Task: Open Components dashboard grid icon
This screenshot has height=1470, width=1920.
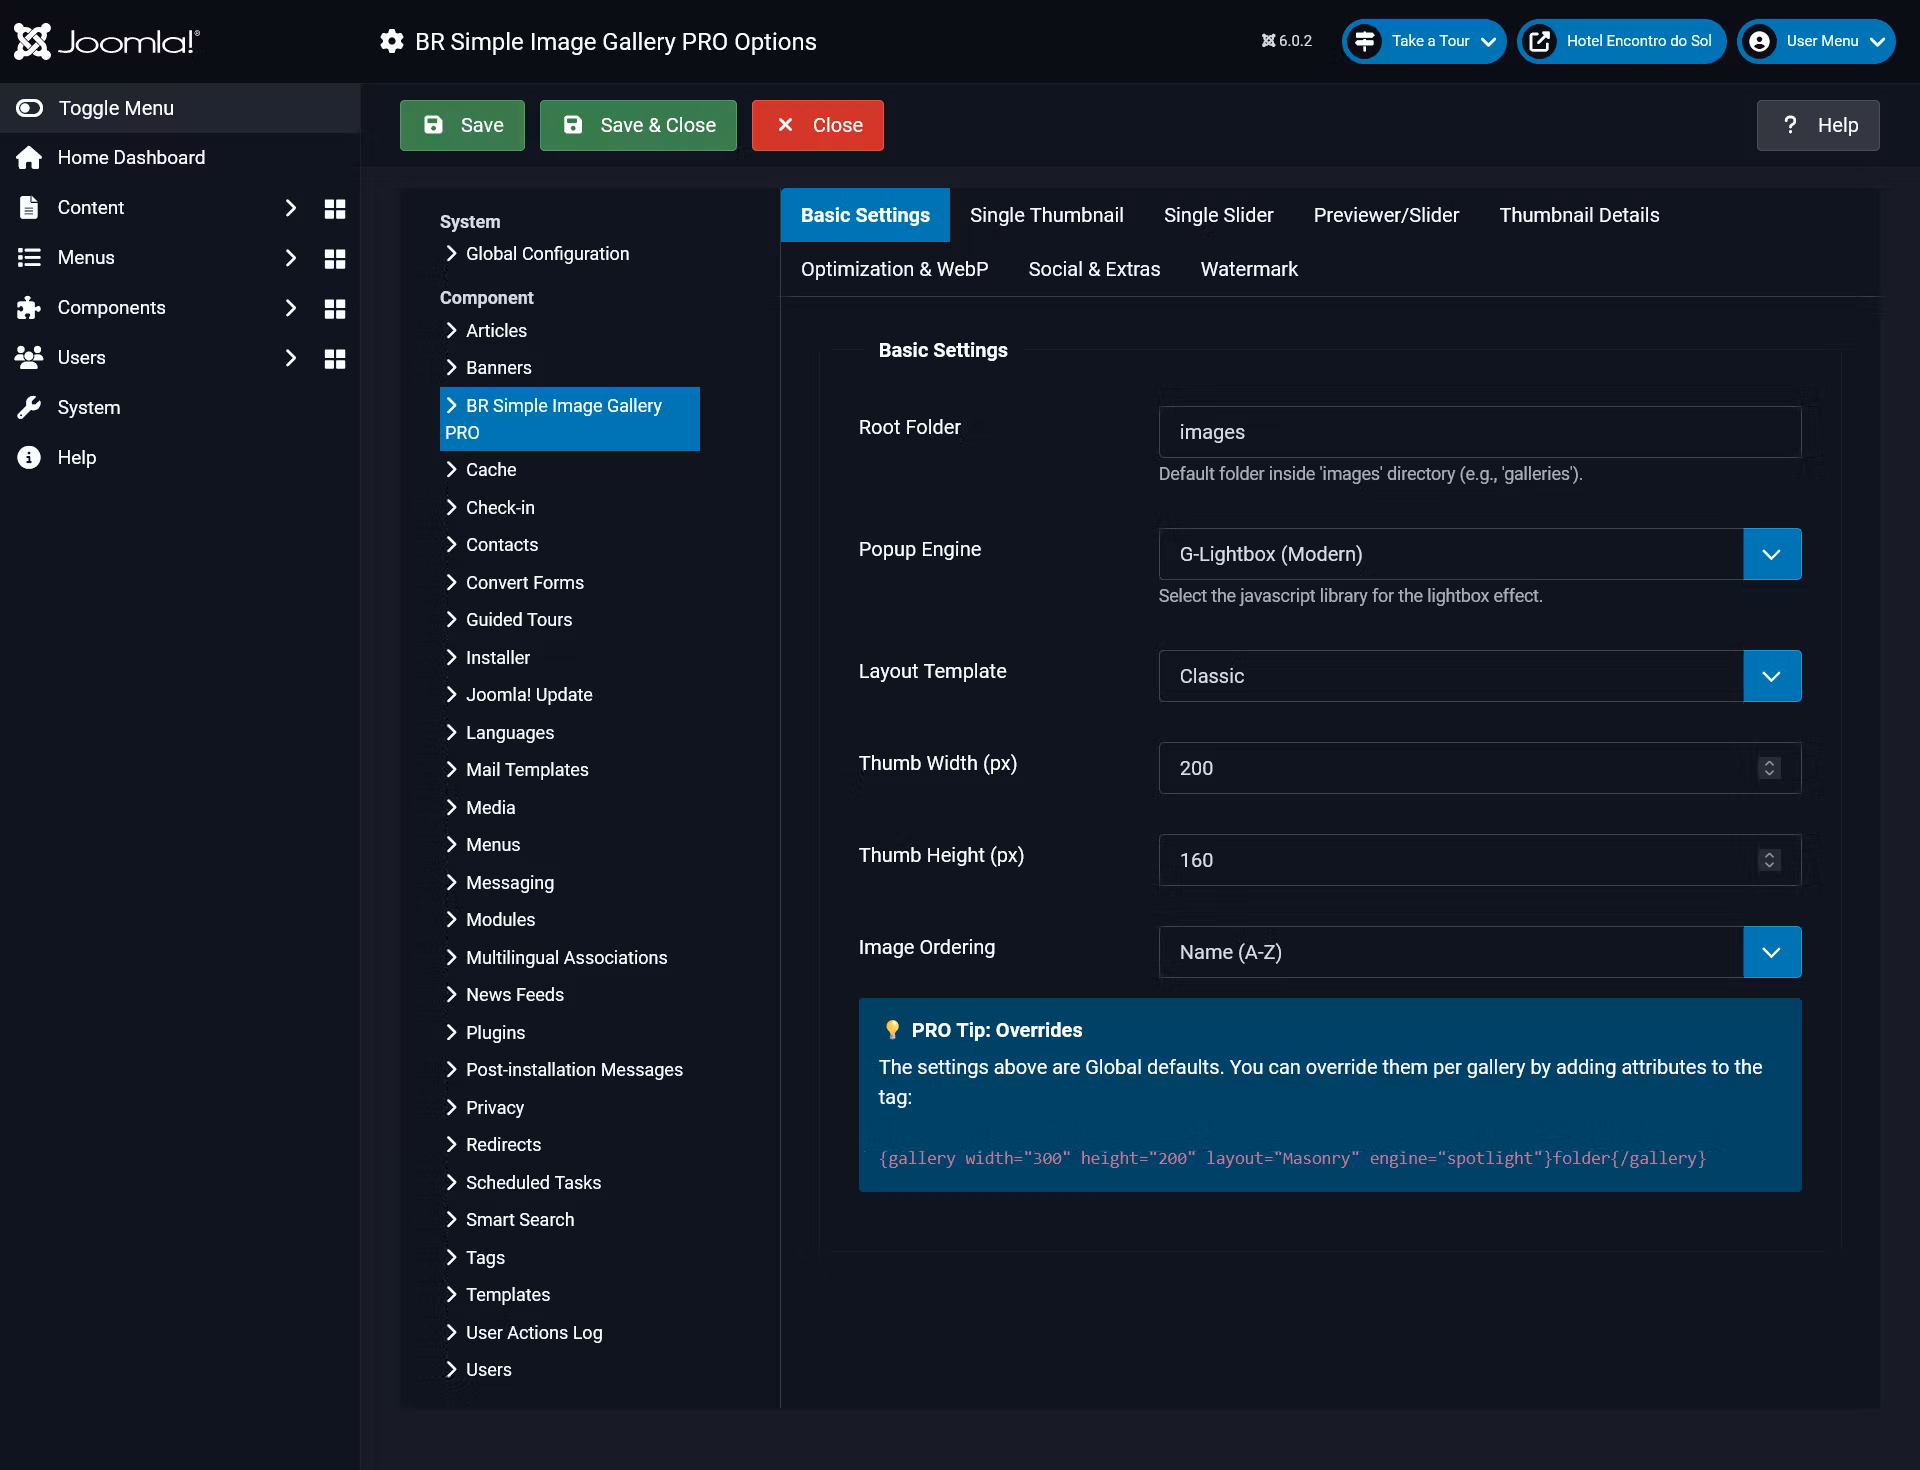Action: coord(335,308)
